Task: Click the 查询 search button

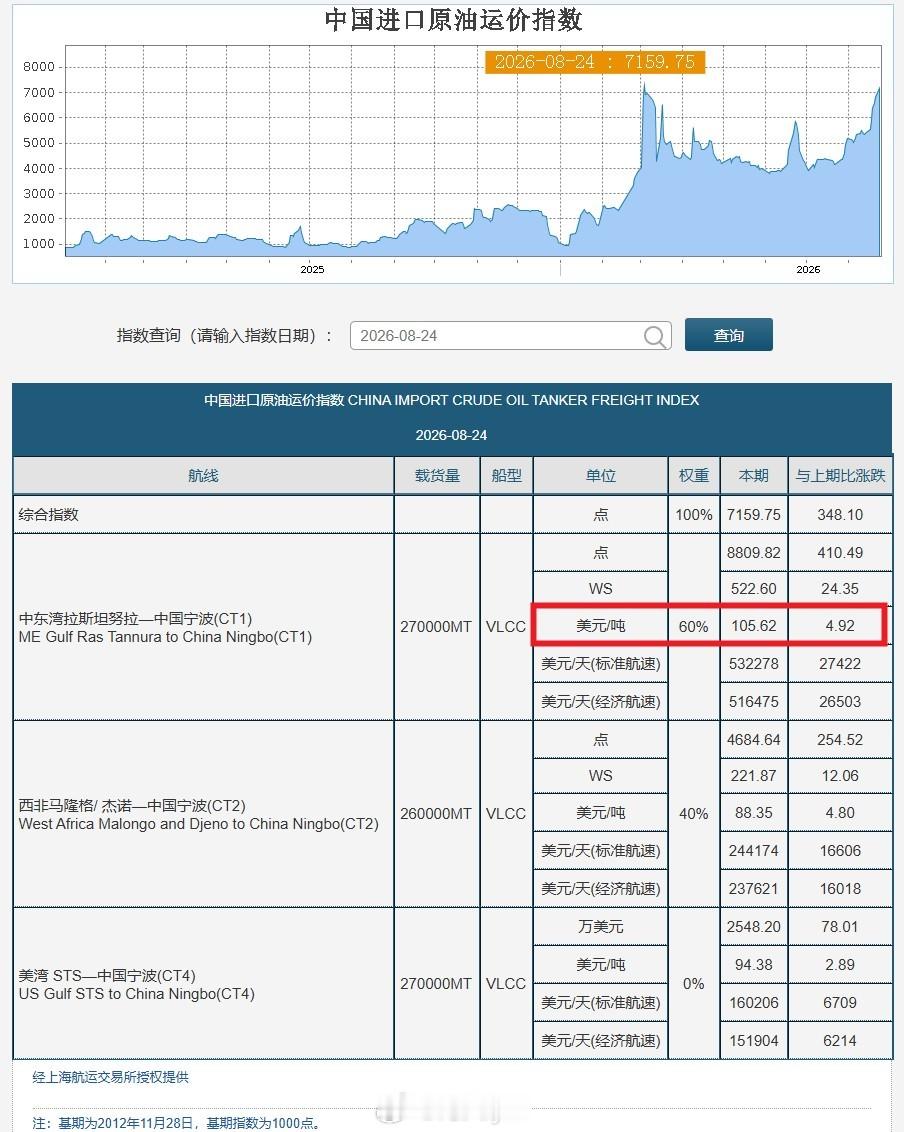Action: tap(729, 335)
